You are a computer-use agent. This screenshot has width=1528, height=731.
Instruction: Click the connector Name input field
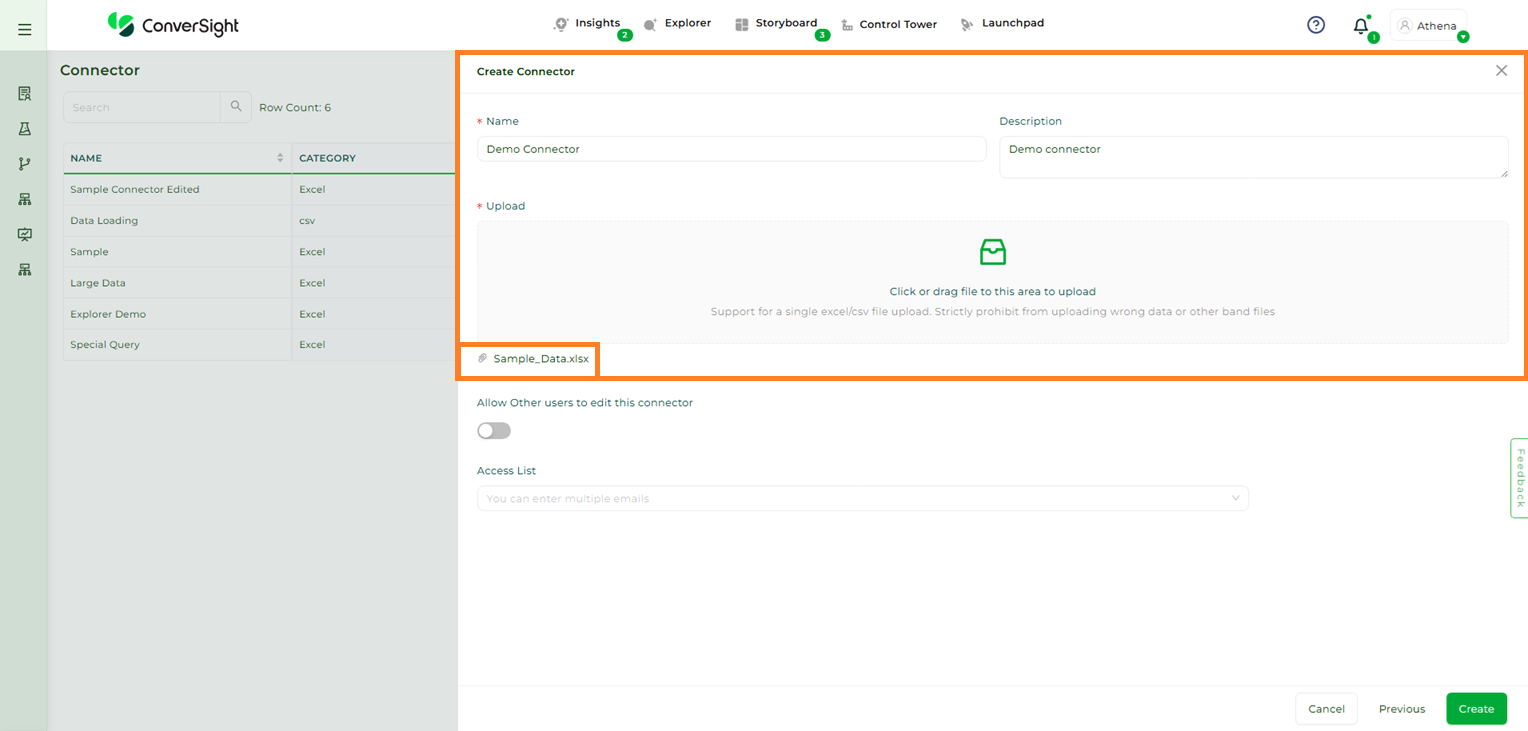(x=731, y=149)
